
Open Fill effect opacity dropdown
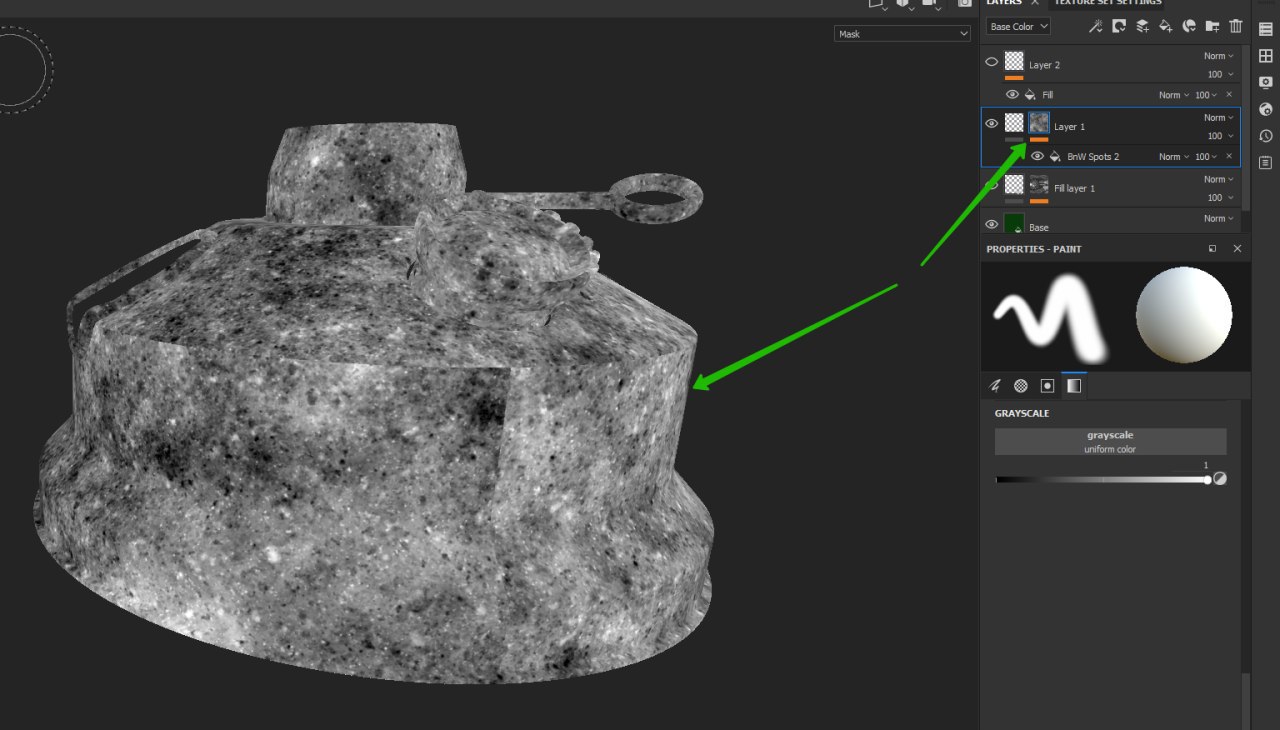pyautogui.click(x=1206, y=95)
